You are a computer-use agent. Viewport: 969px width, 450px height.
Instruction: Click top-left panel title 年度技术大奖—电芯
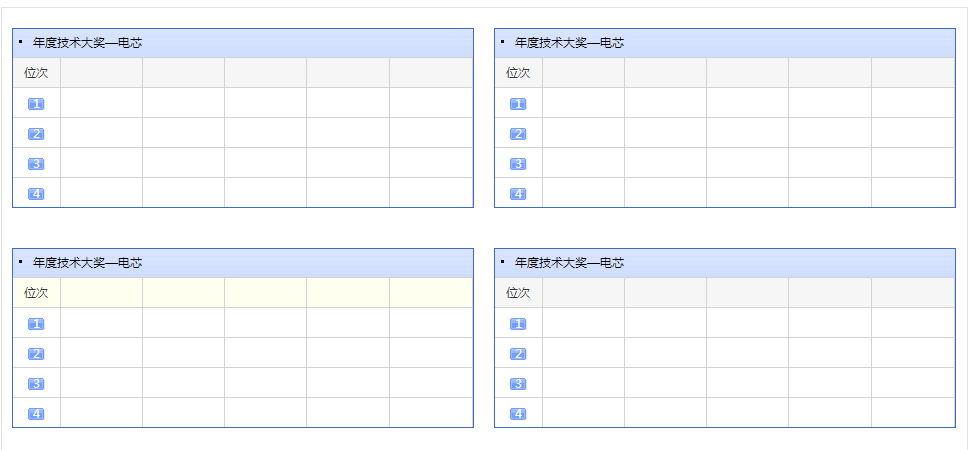click(x=87, y=43)
